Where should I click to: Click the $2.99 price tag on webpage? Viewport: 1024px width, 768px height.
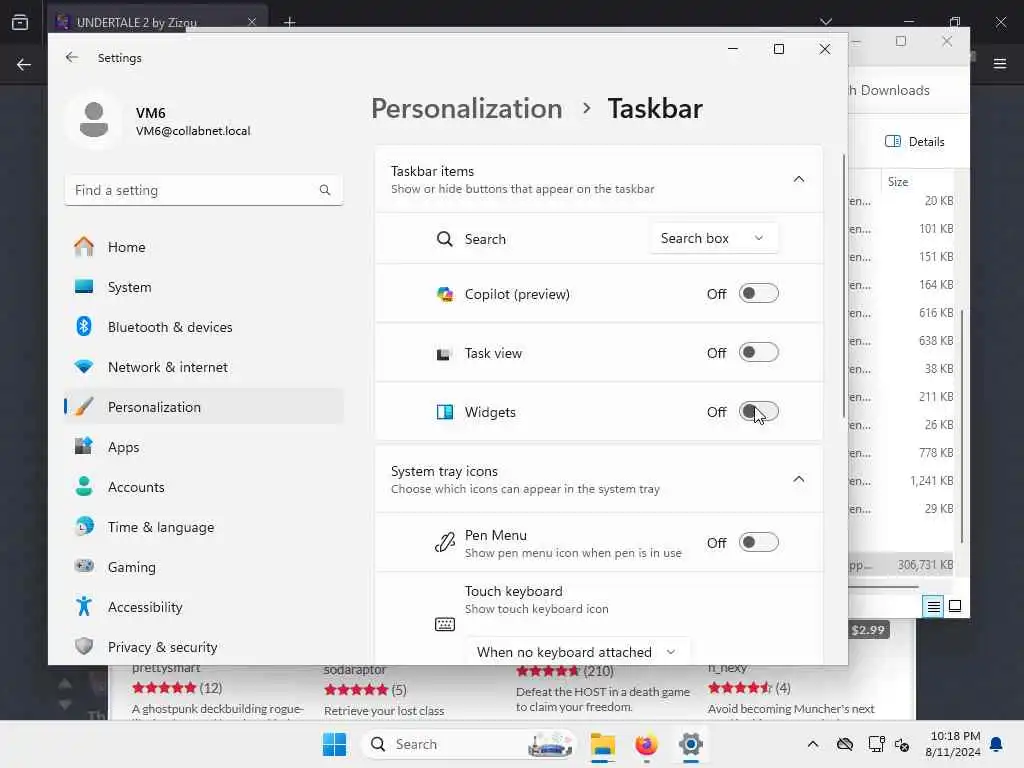click(868, 630)
